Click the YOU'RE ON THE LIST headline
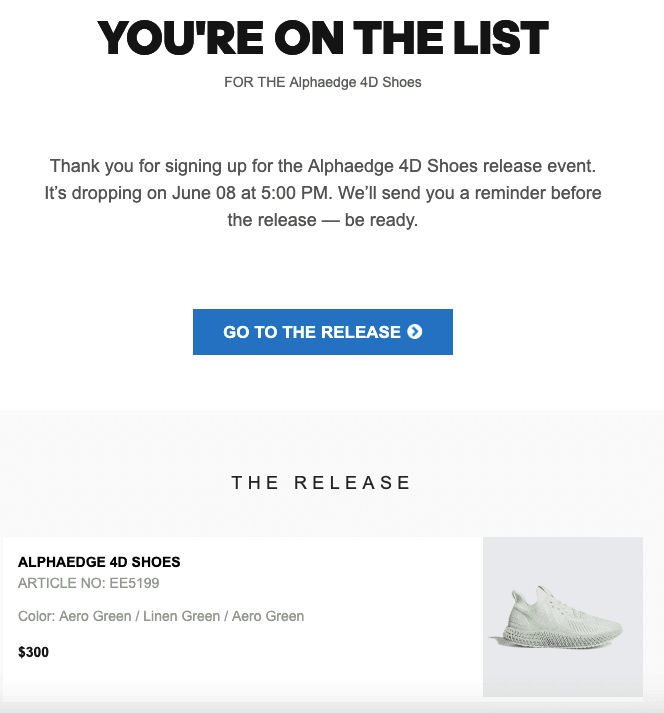This screenshot has width=664, height=713. [322, 38]
